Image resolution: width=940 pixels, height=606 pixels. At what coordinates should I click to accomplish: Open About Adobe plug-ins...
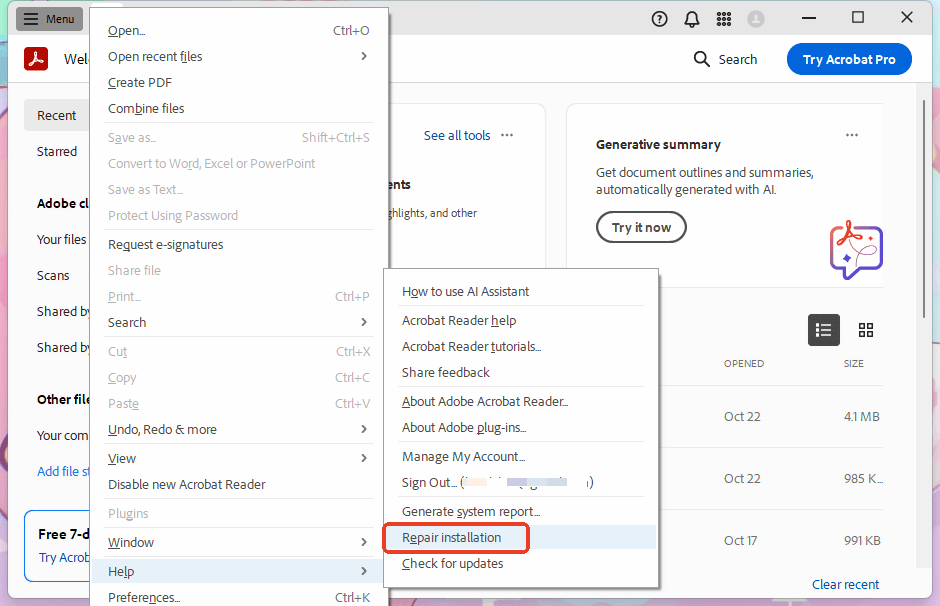point(520,427)
